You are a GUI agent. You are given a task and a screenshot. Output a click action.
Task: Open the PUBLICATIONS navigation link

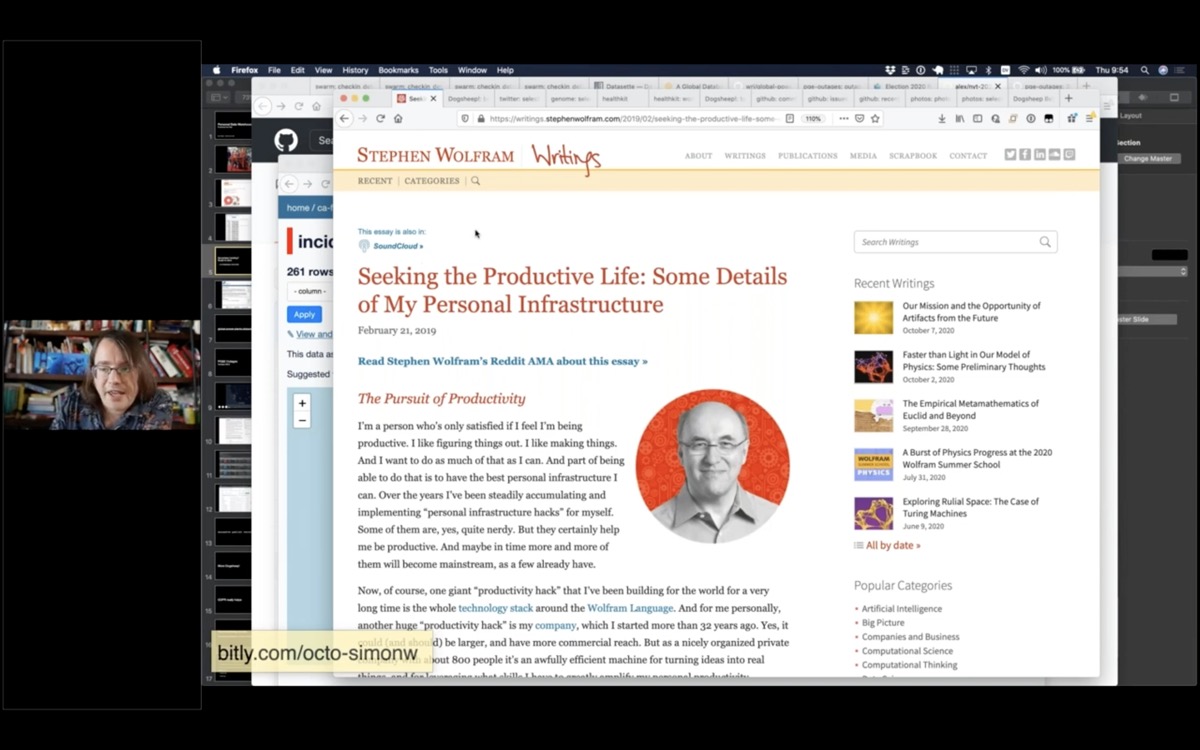click(x=808, y=156)
